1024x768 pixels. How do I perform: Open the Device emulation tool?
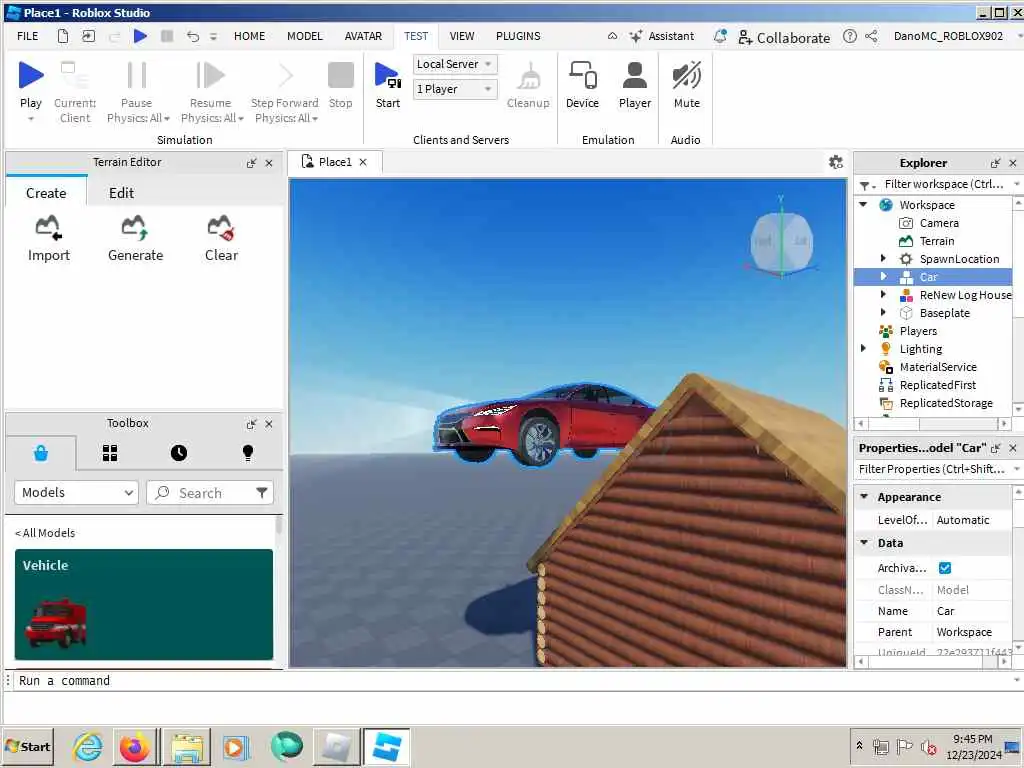583,75
